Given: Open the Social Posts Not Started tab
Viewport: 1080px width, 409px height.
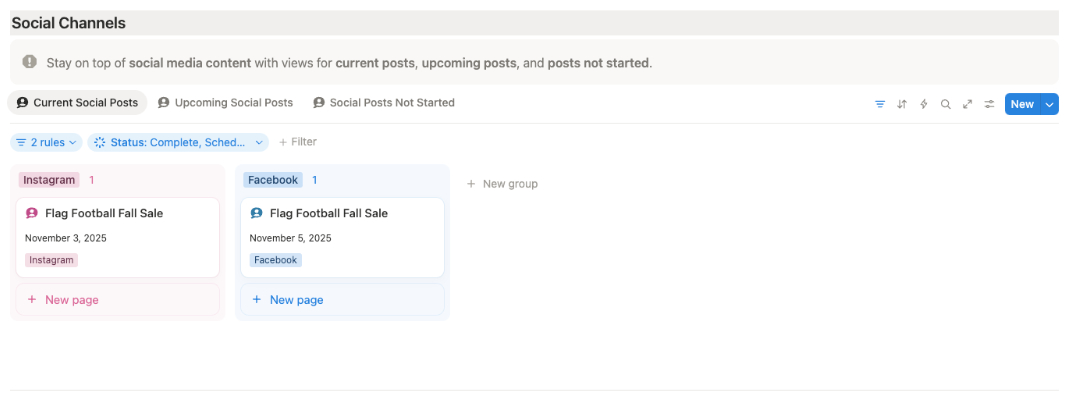Looking at the screenshot, I should tap(383, 103).
